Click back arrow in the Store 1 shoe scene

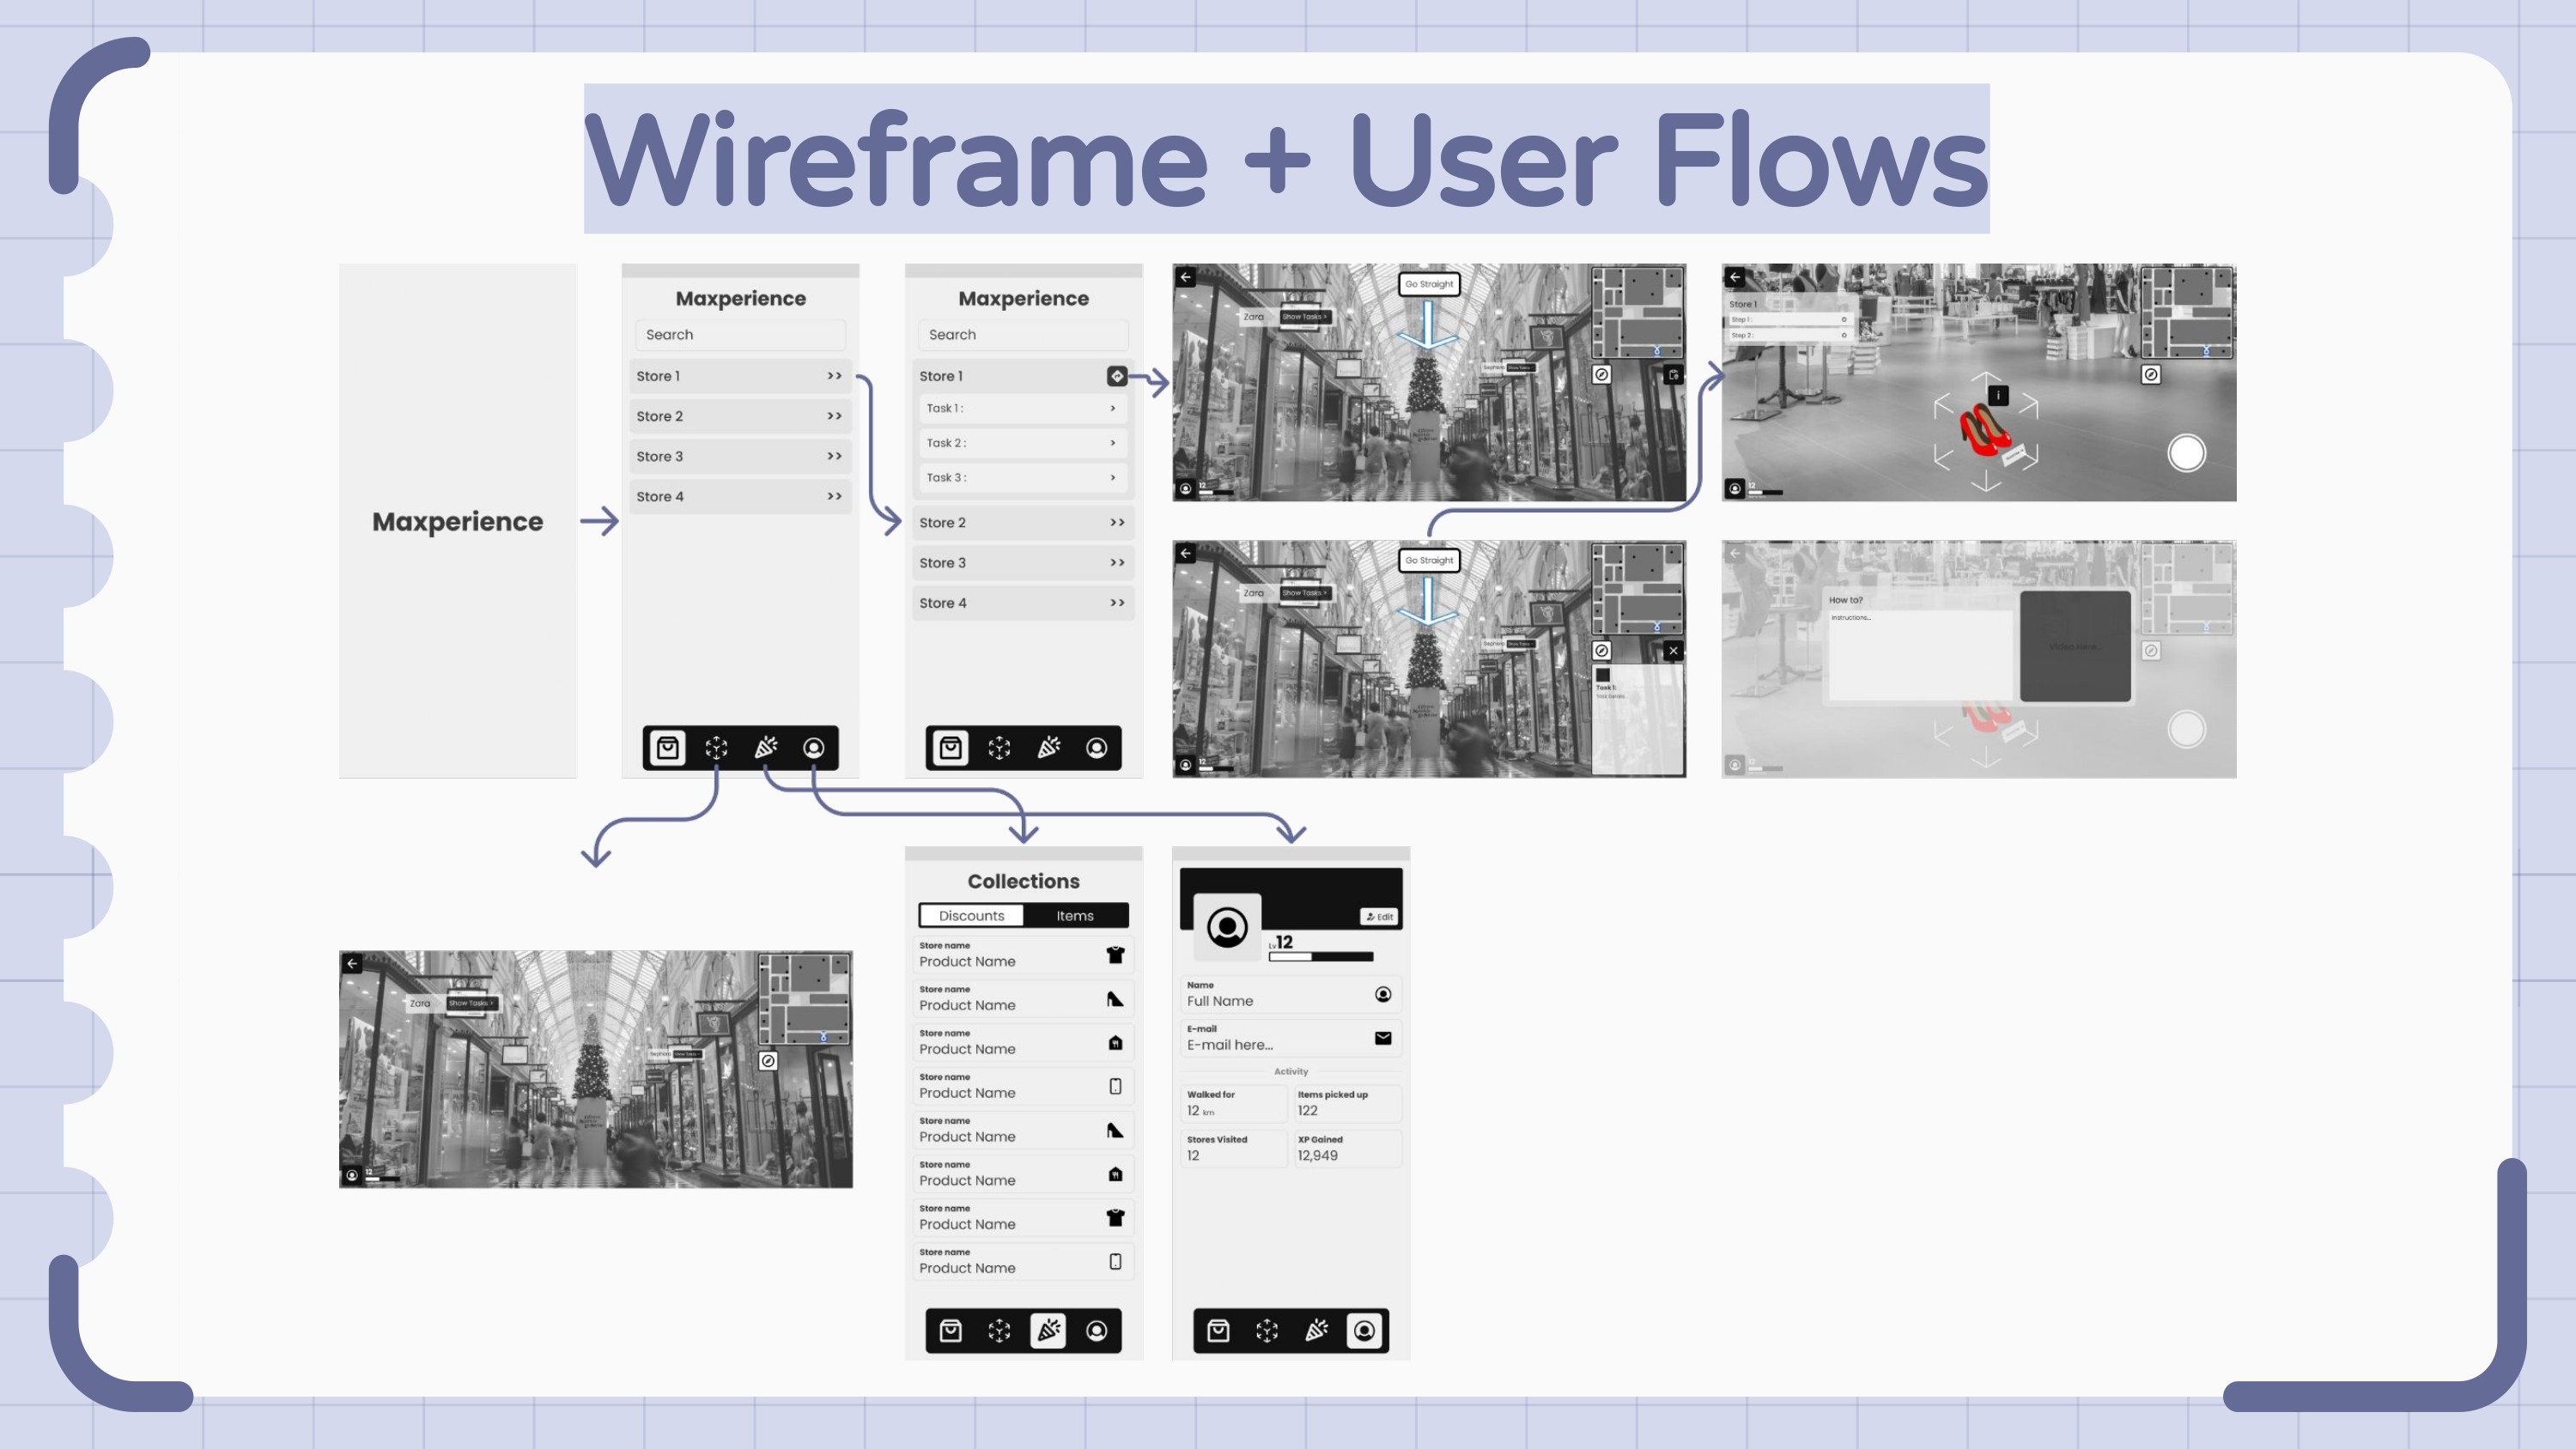[1735, 277]
